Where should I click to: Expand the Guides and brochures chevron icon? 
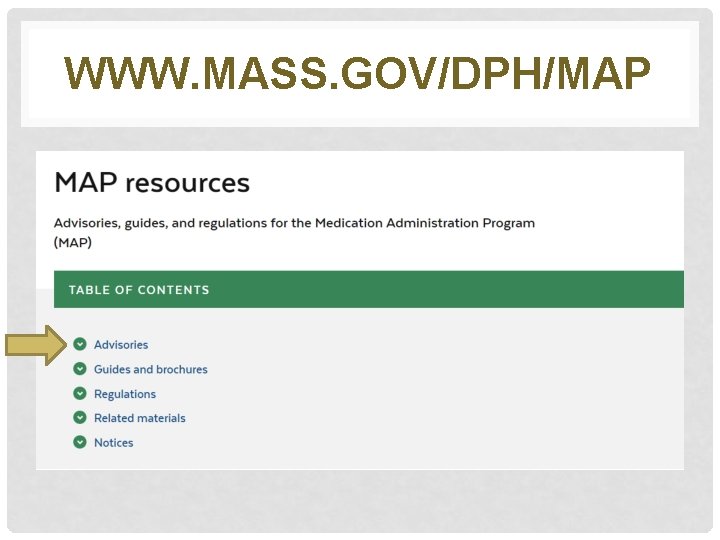[x=80, y=369]
